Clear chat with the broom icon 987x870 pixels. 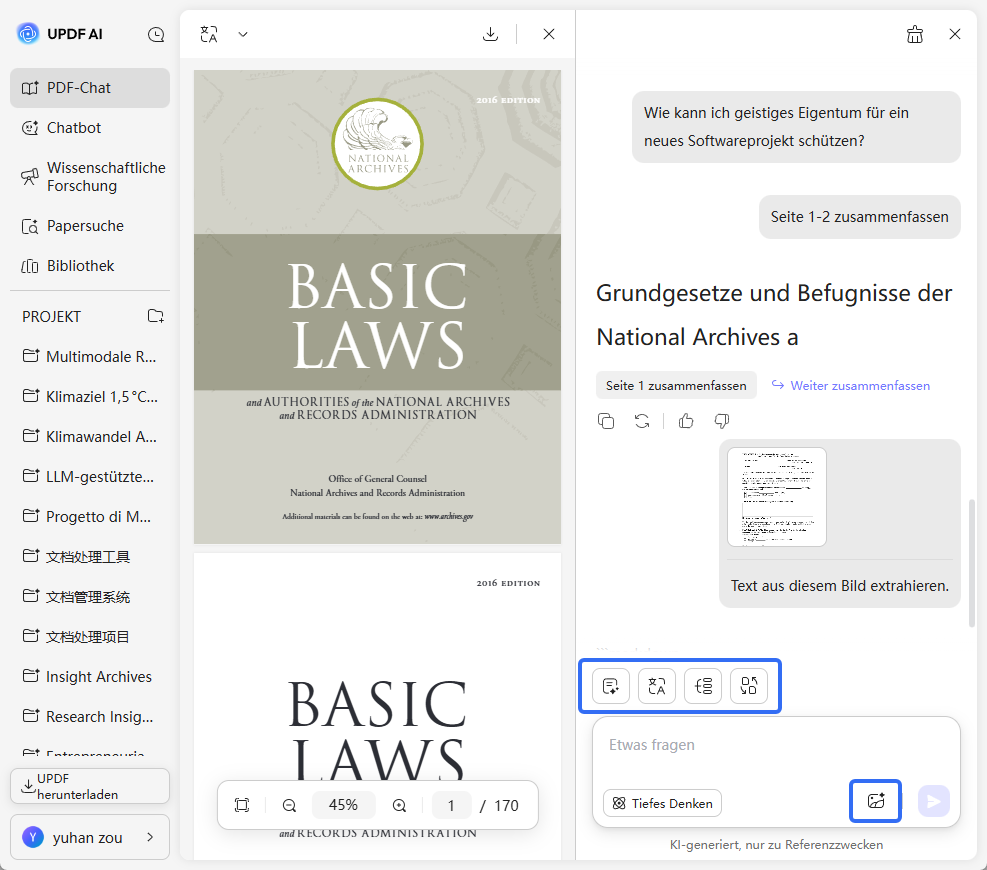click(x=915, y=35)
